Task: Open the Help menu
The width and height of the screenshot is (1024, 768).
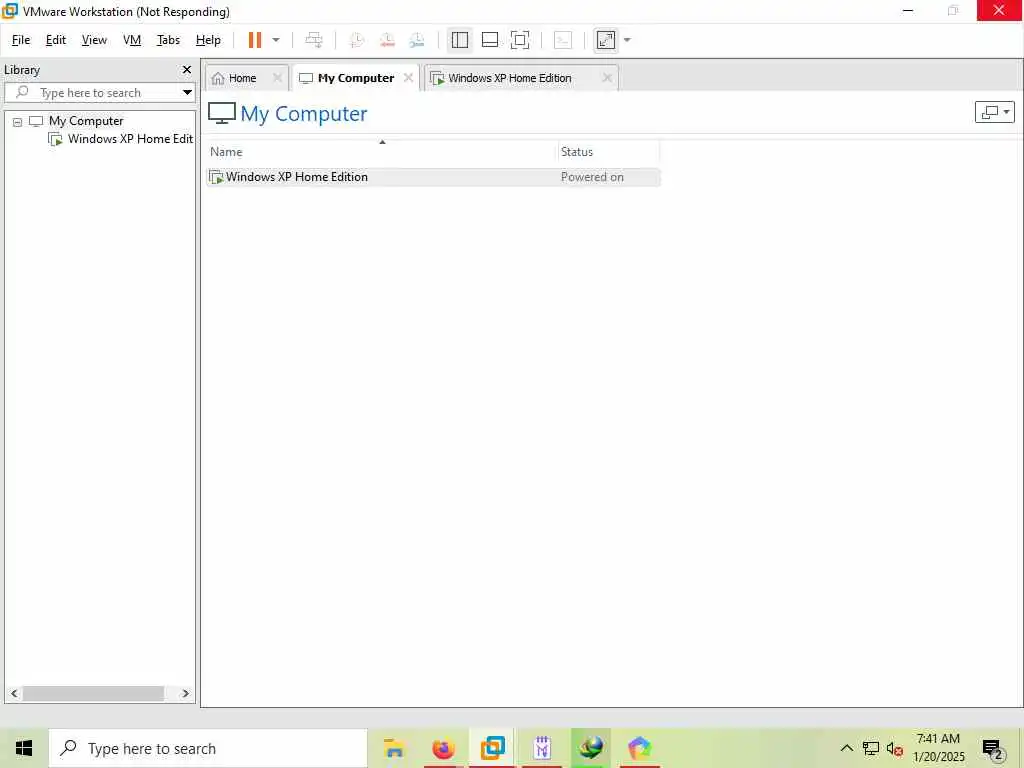Action: point(208,40)
